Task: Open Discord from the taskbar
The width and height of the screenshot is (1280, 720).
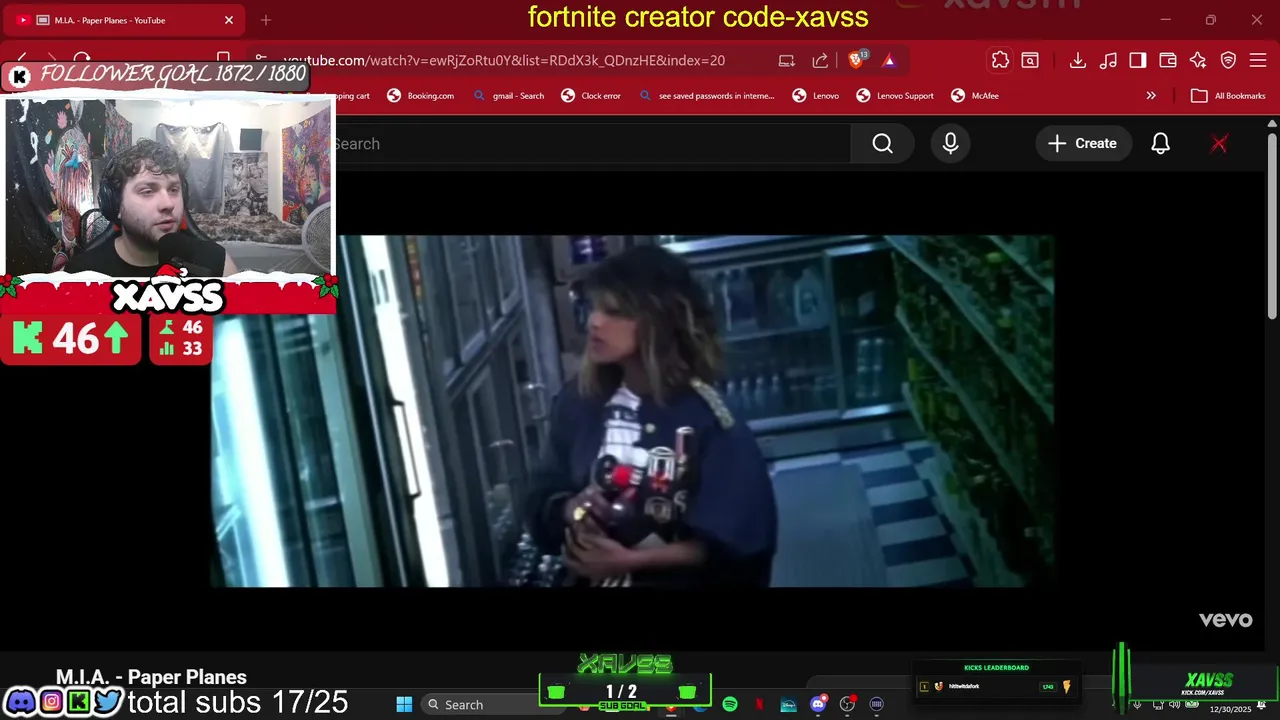Action: point(818,705)
